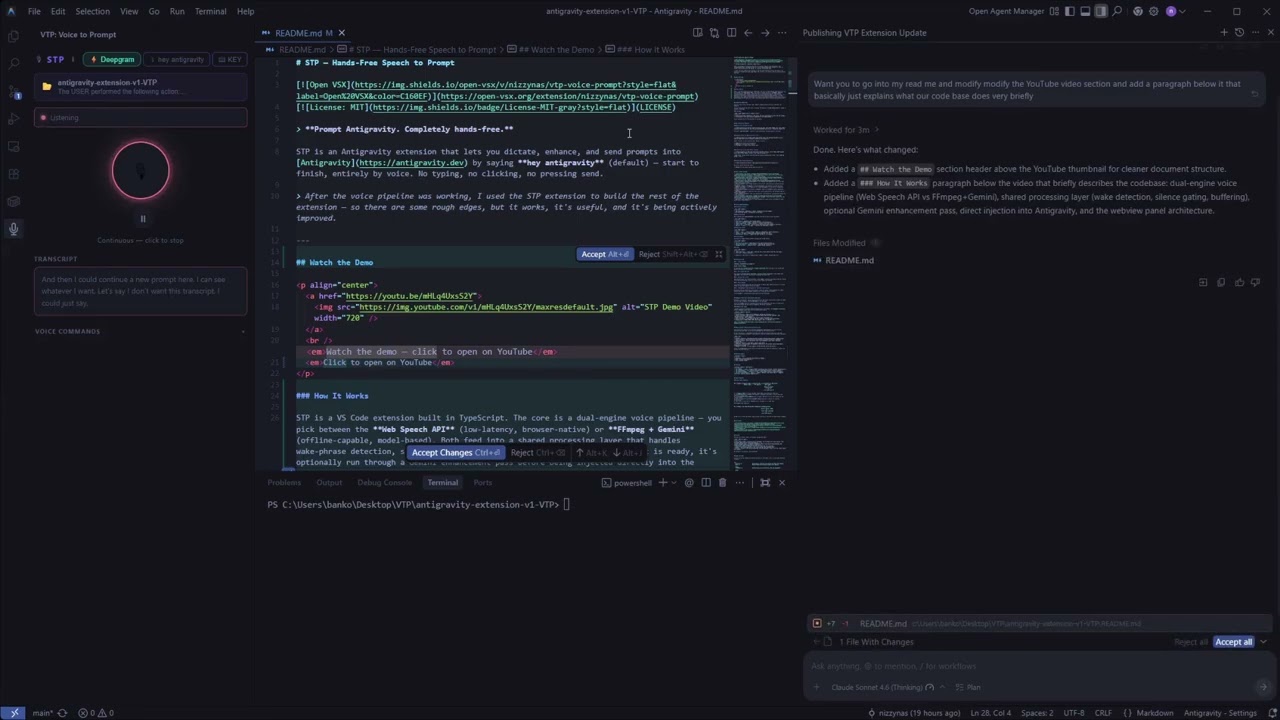This screenshot has height=720, width=1280.
Task: Give thumbs down to agent response
Action: (x=1256, y=283)
